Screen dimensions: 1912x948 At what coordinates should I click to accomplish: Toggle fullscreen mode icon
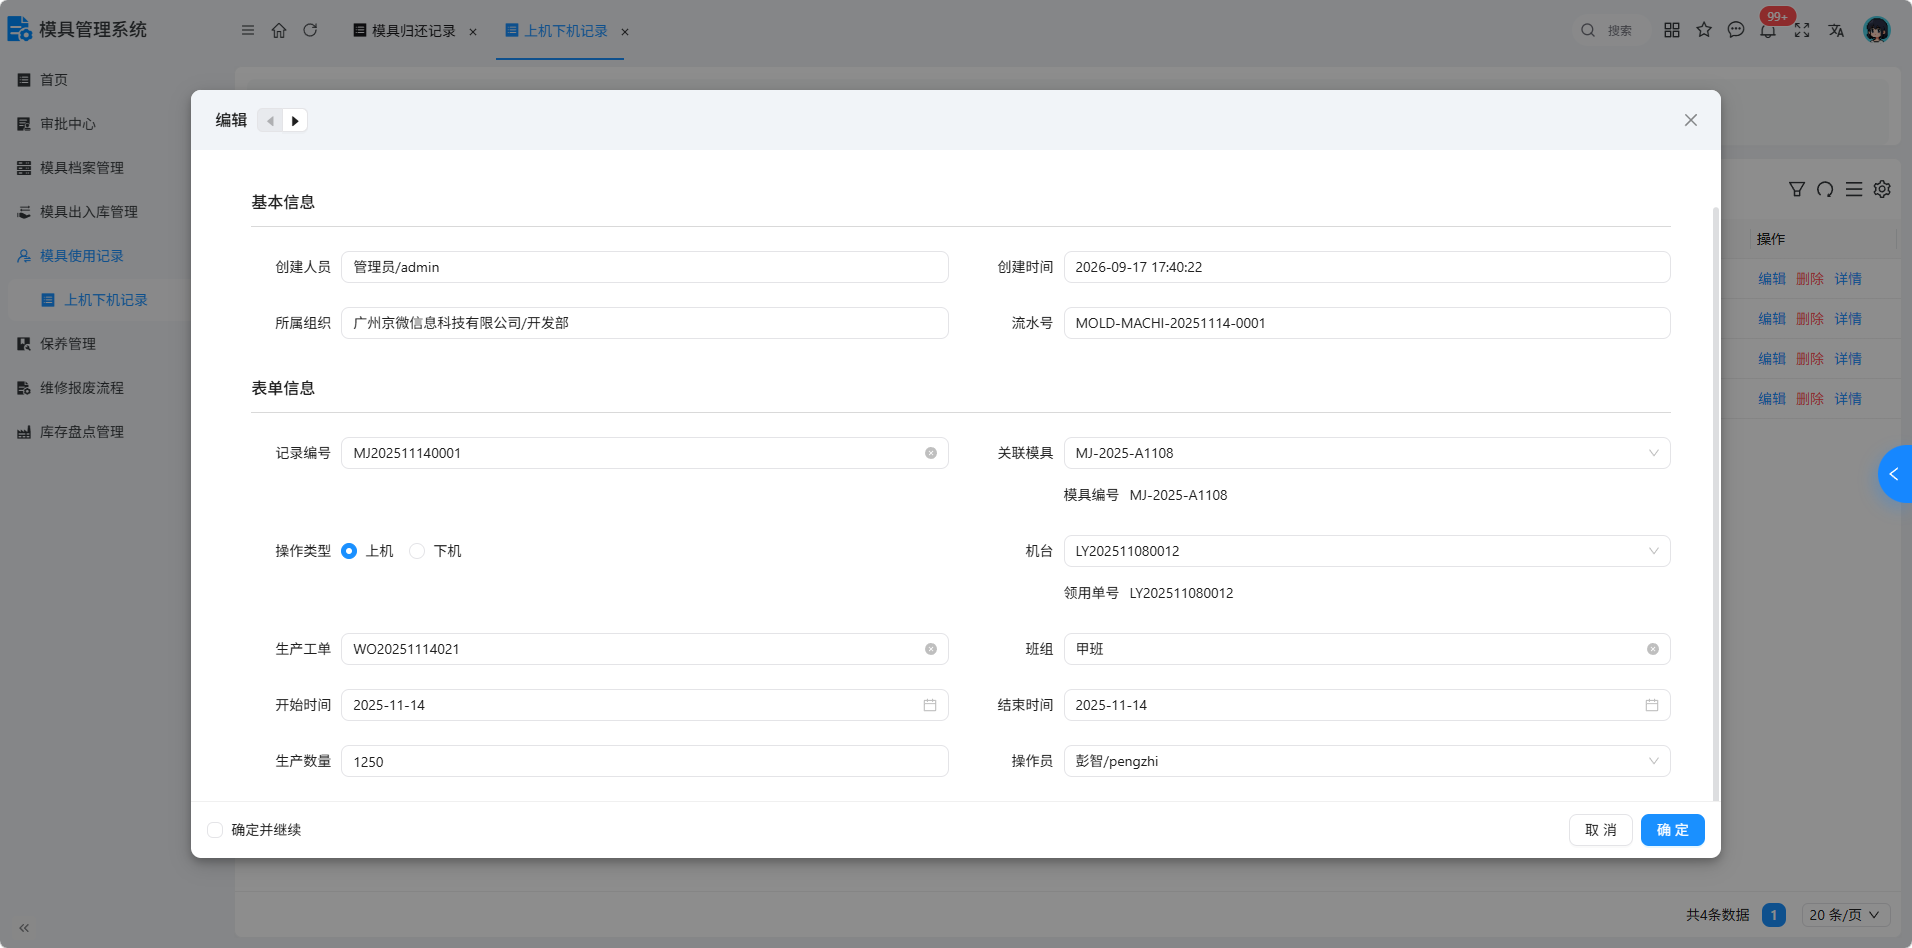(x=1802, y=30)
